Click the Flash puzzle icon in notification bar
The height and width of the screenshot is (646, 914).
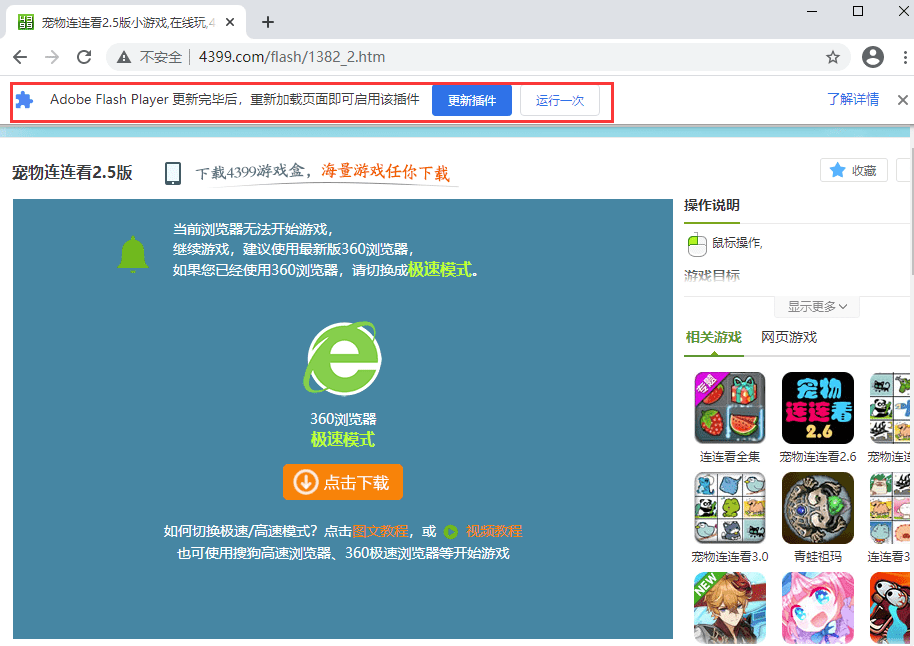tap(24, 100)
